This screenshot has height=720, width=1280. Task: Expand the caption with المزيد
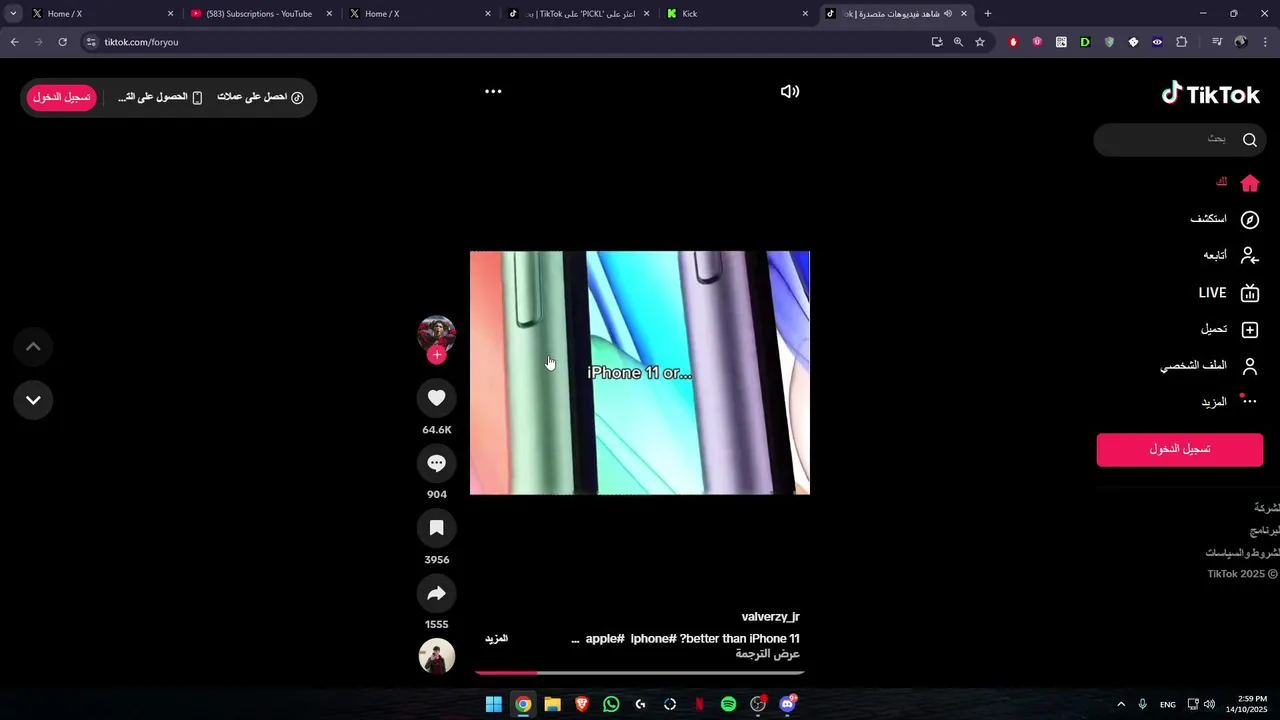tap(497, 638)
